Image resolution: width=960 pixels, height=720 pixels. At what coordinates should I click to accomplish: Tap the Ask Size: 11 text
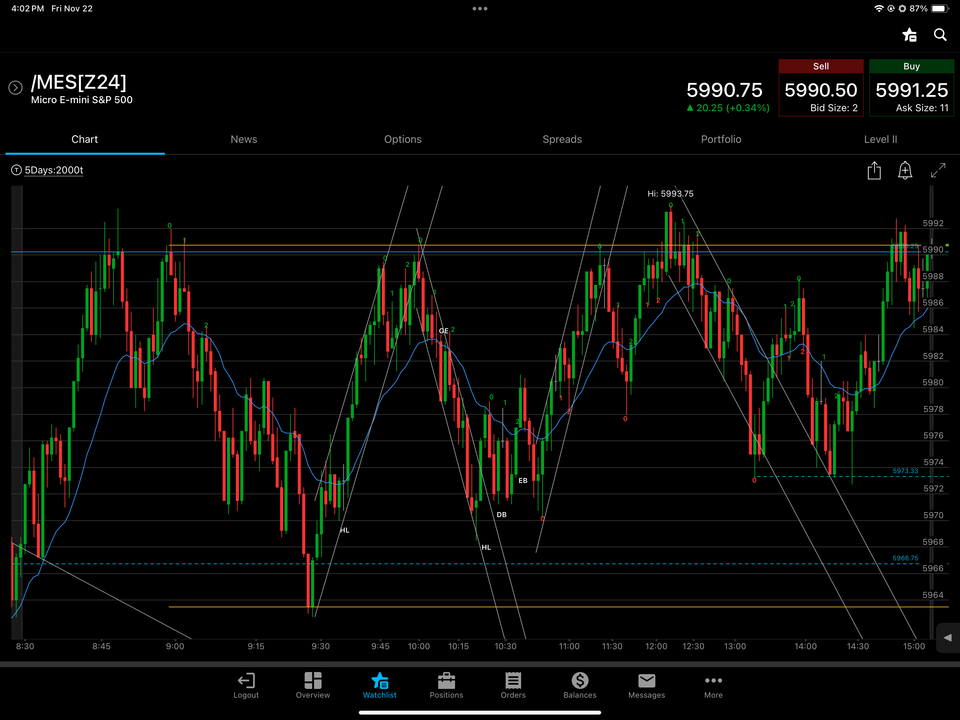[922, 108]
